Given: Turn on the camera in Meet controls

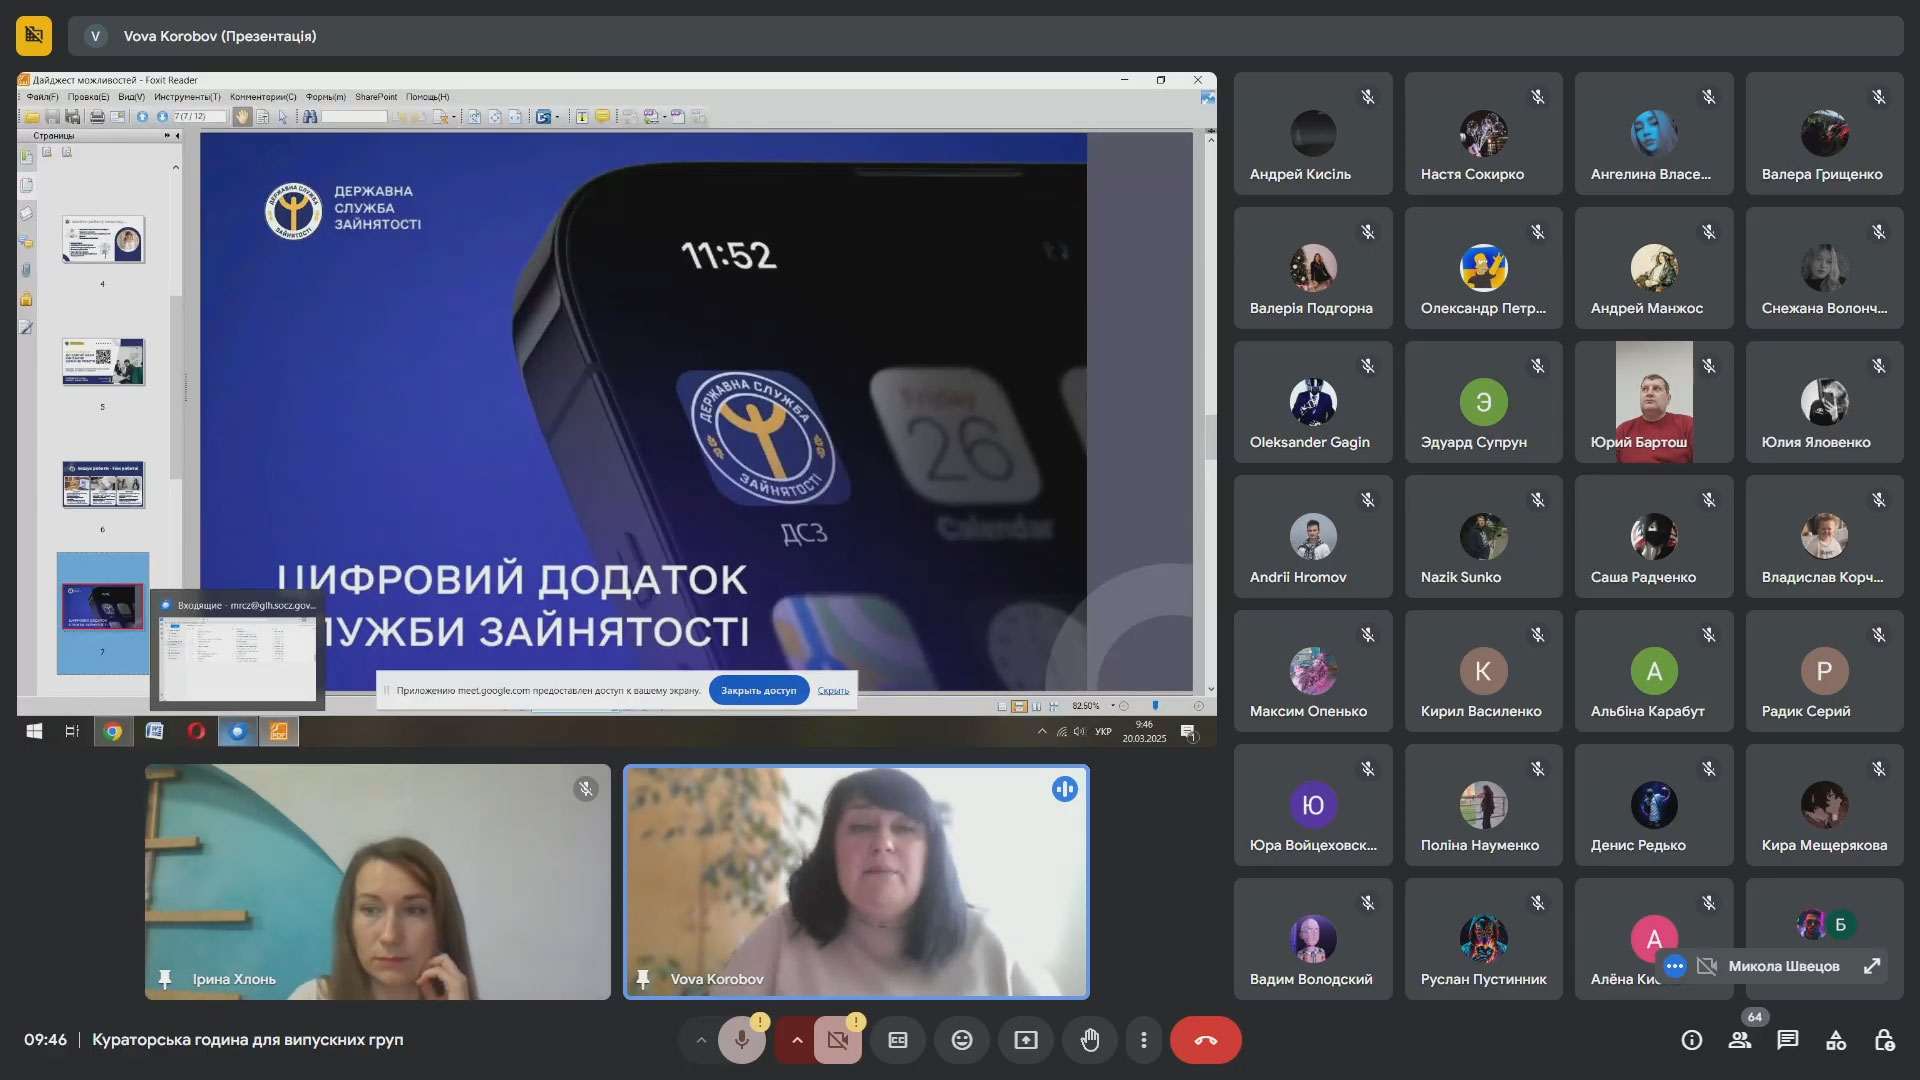Looking at the screenshot, I should (837, 1040).
